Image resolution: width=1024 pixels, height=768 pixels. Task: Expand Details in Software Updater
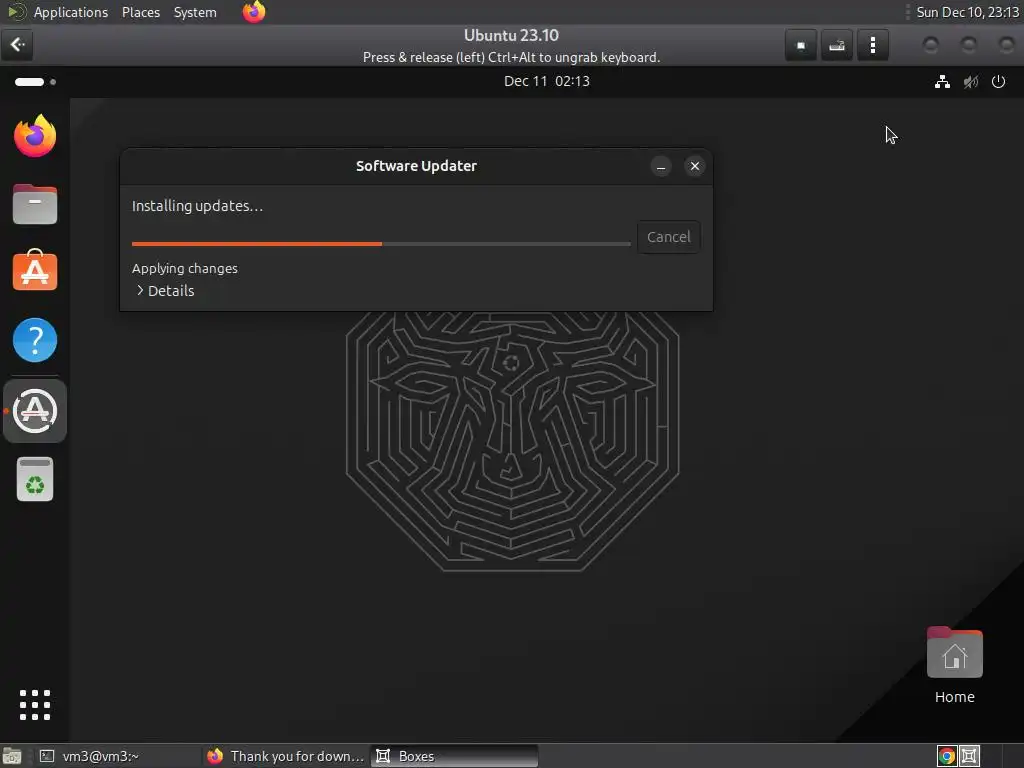coord(165,291)
